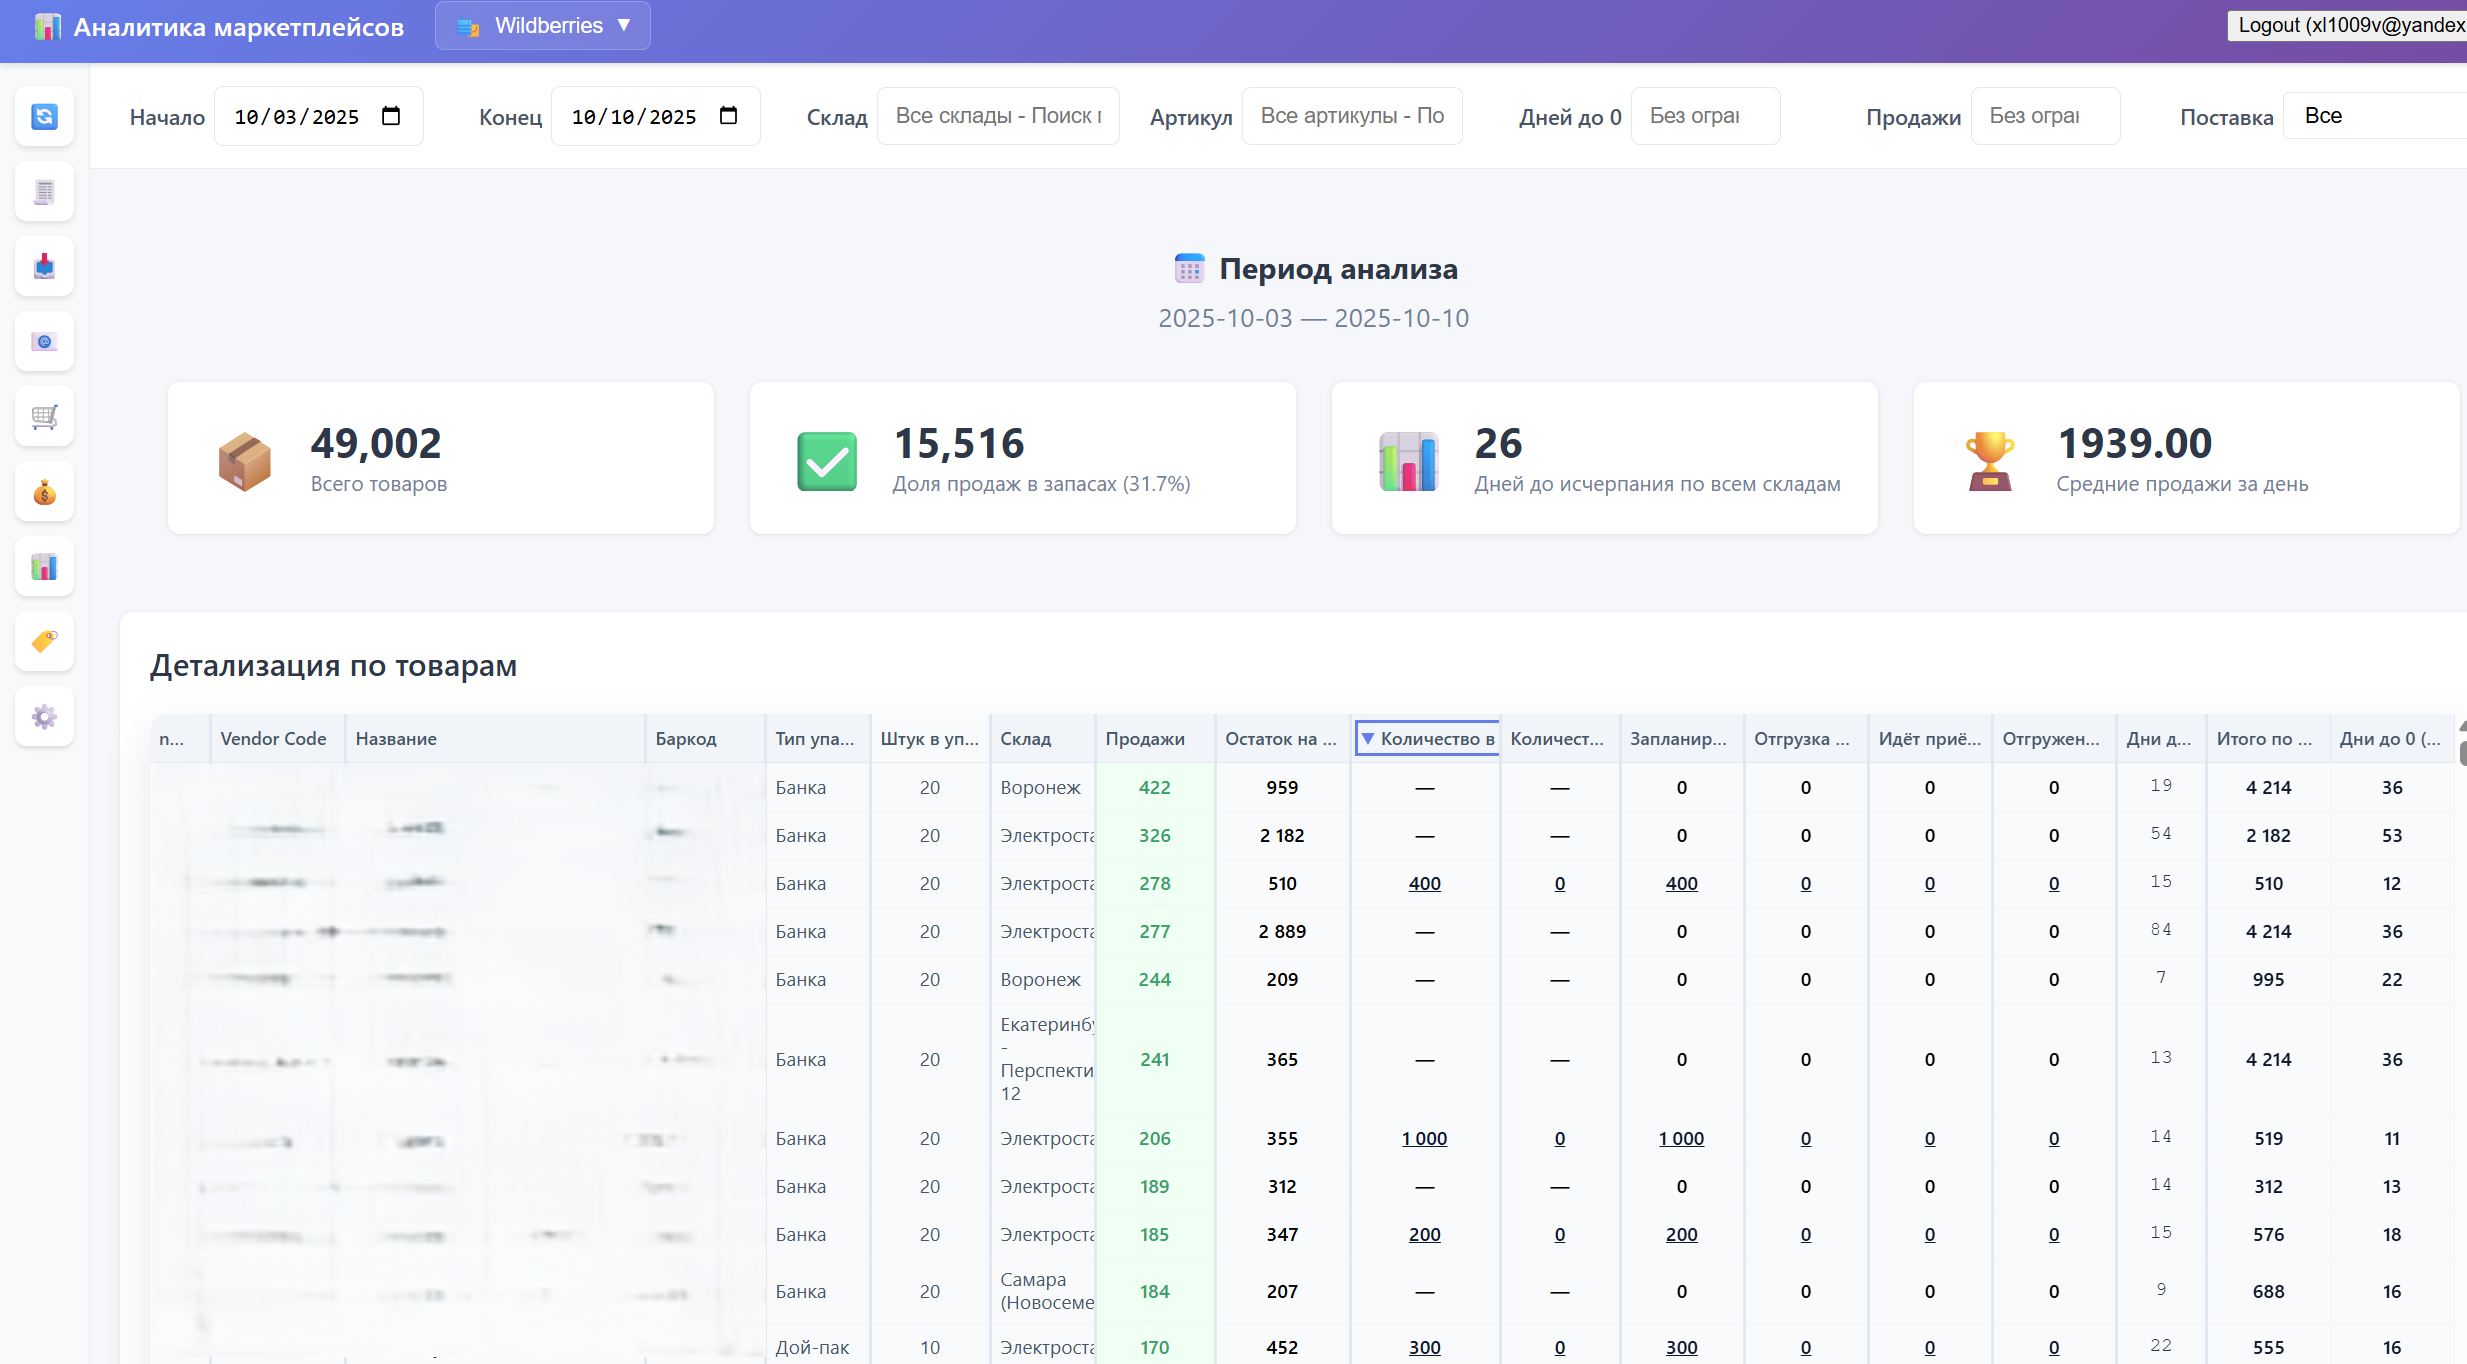Viewport: 2467px width, 1364px height.
Task: Open the Wildberries marketplace dropdown
Action: pos(542,25)
